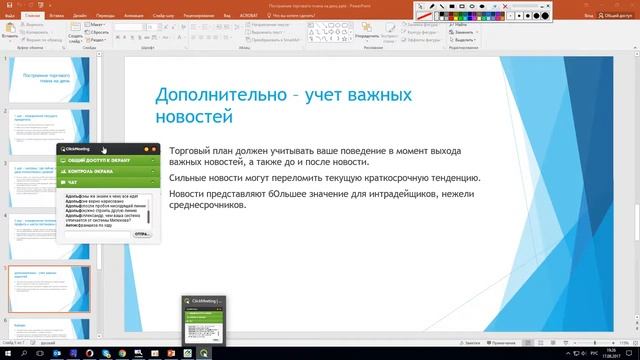Expand 'Контроль экрана' section in ClickMeeting
The image size is (640, 360).
coord(108,171)
